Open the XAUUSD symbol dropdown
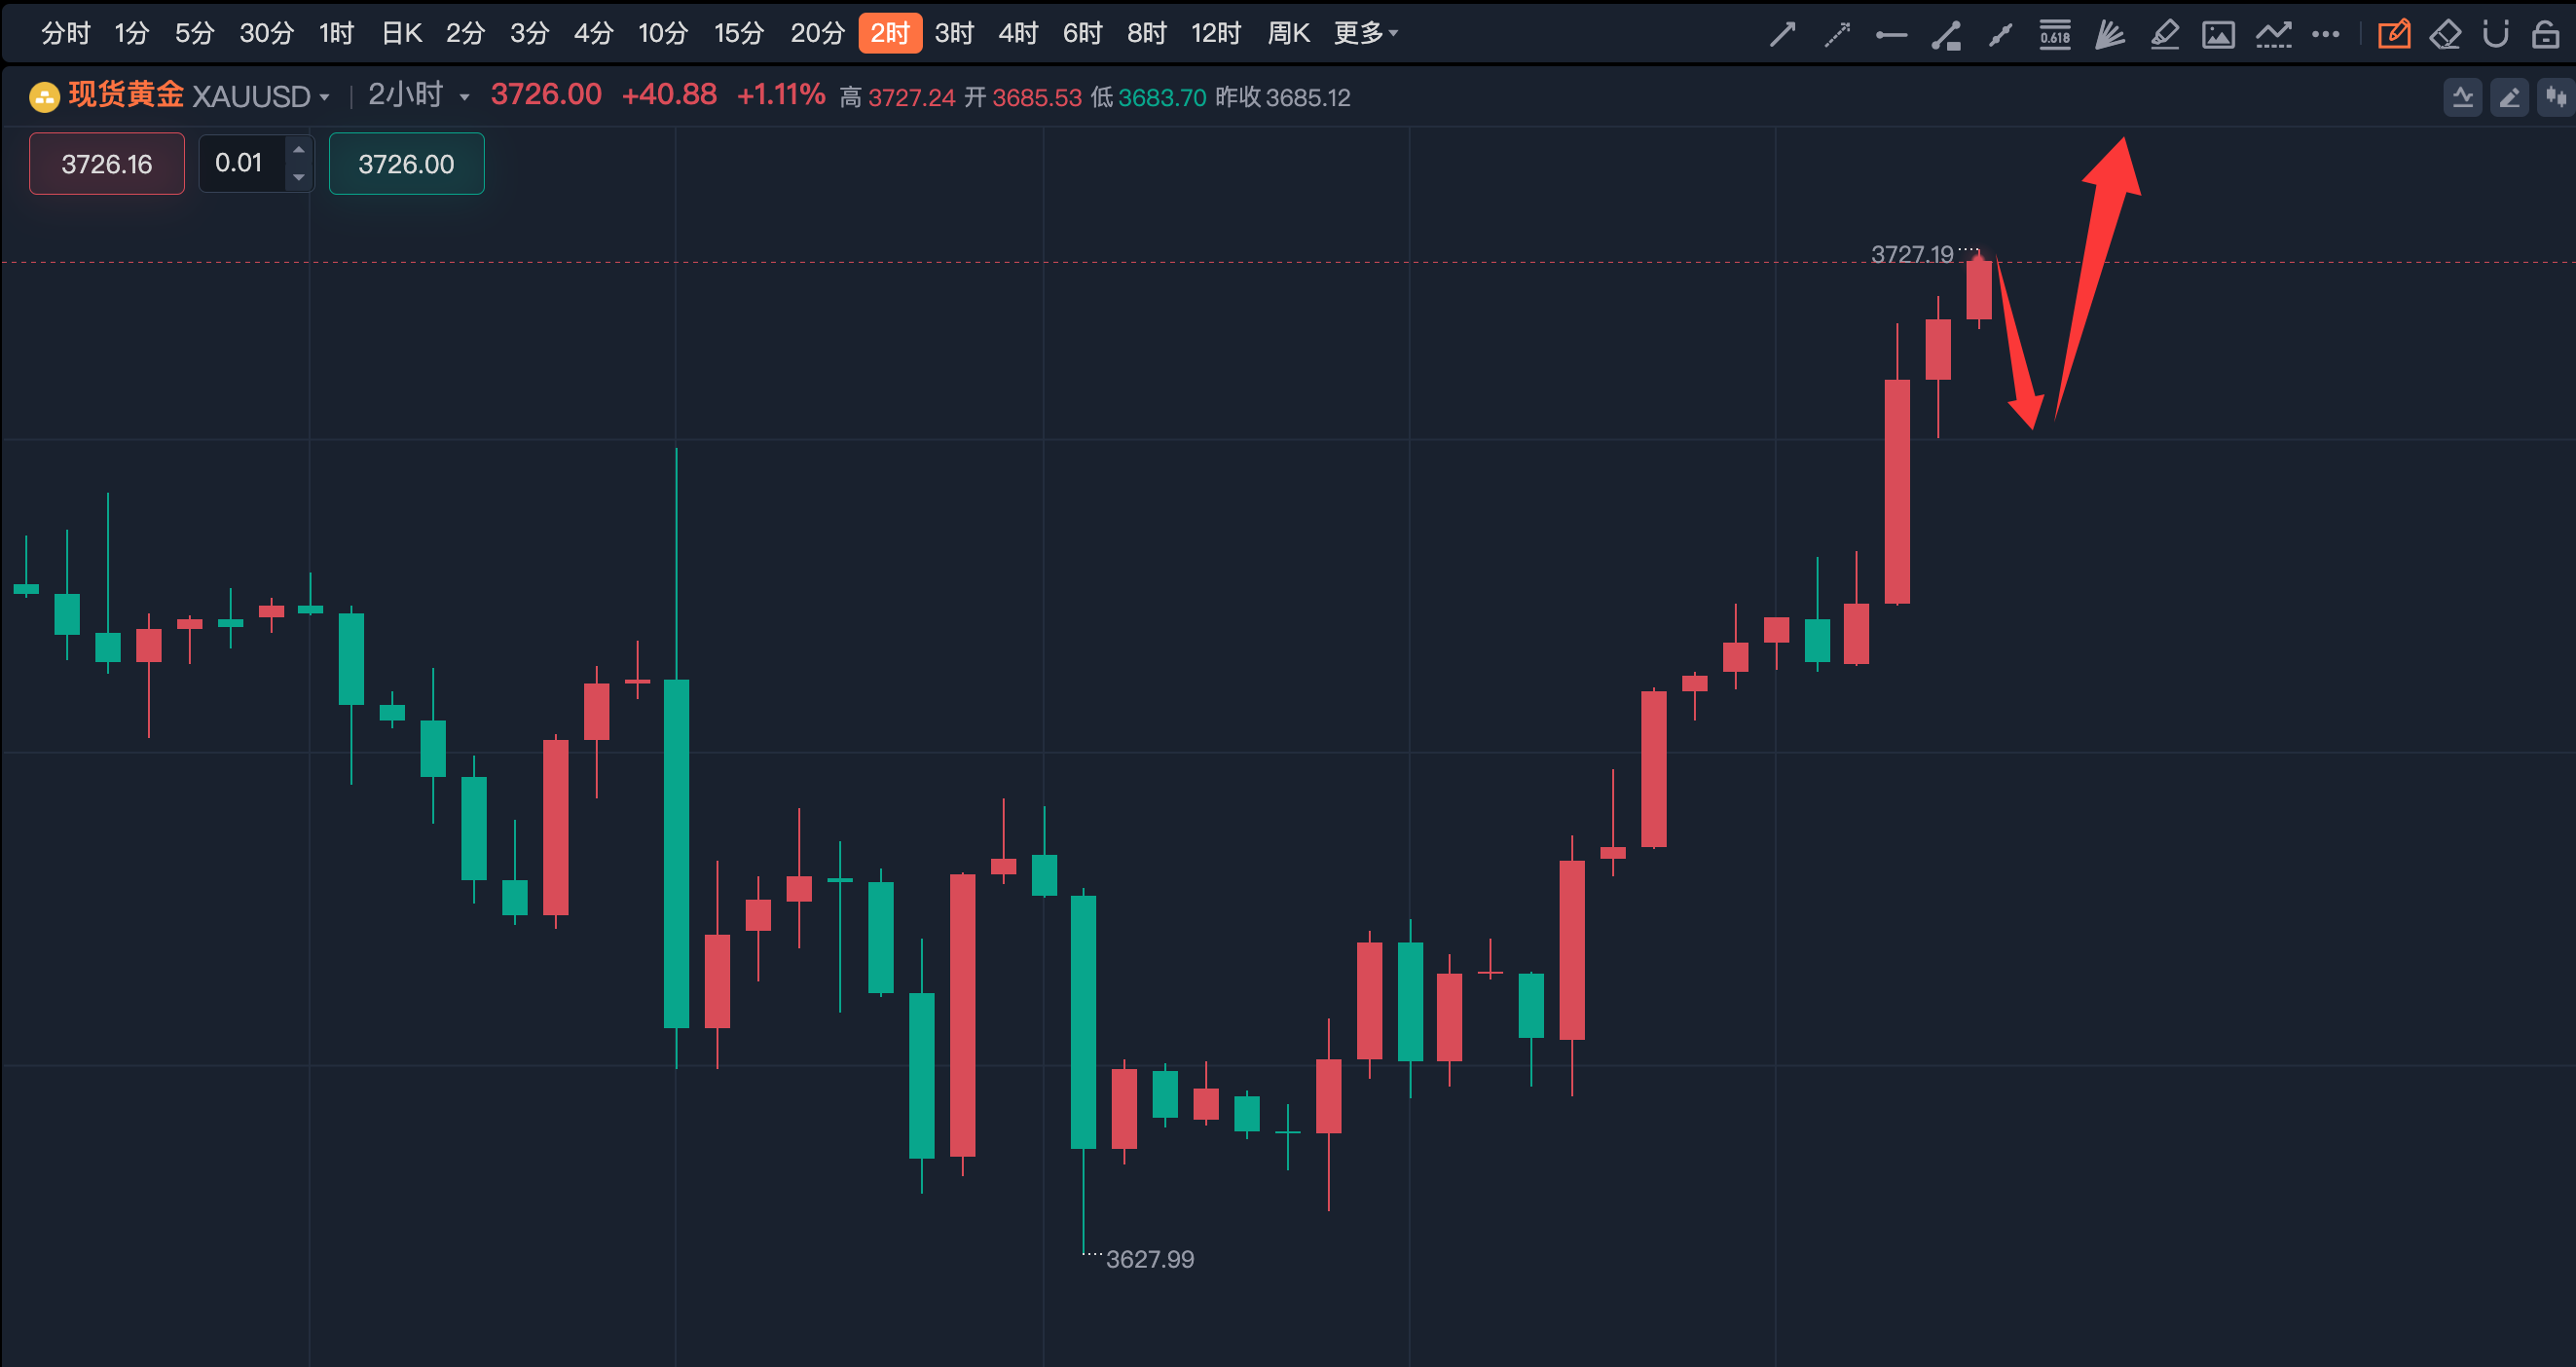The width and height of the screenshot is (2576, 1367). click(x=324, y=97)
